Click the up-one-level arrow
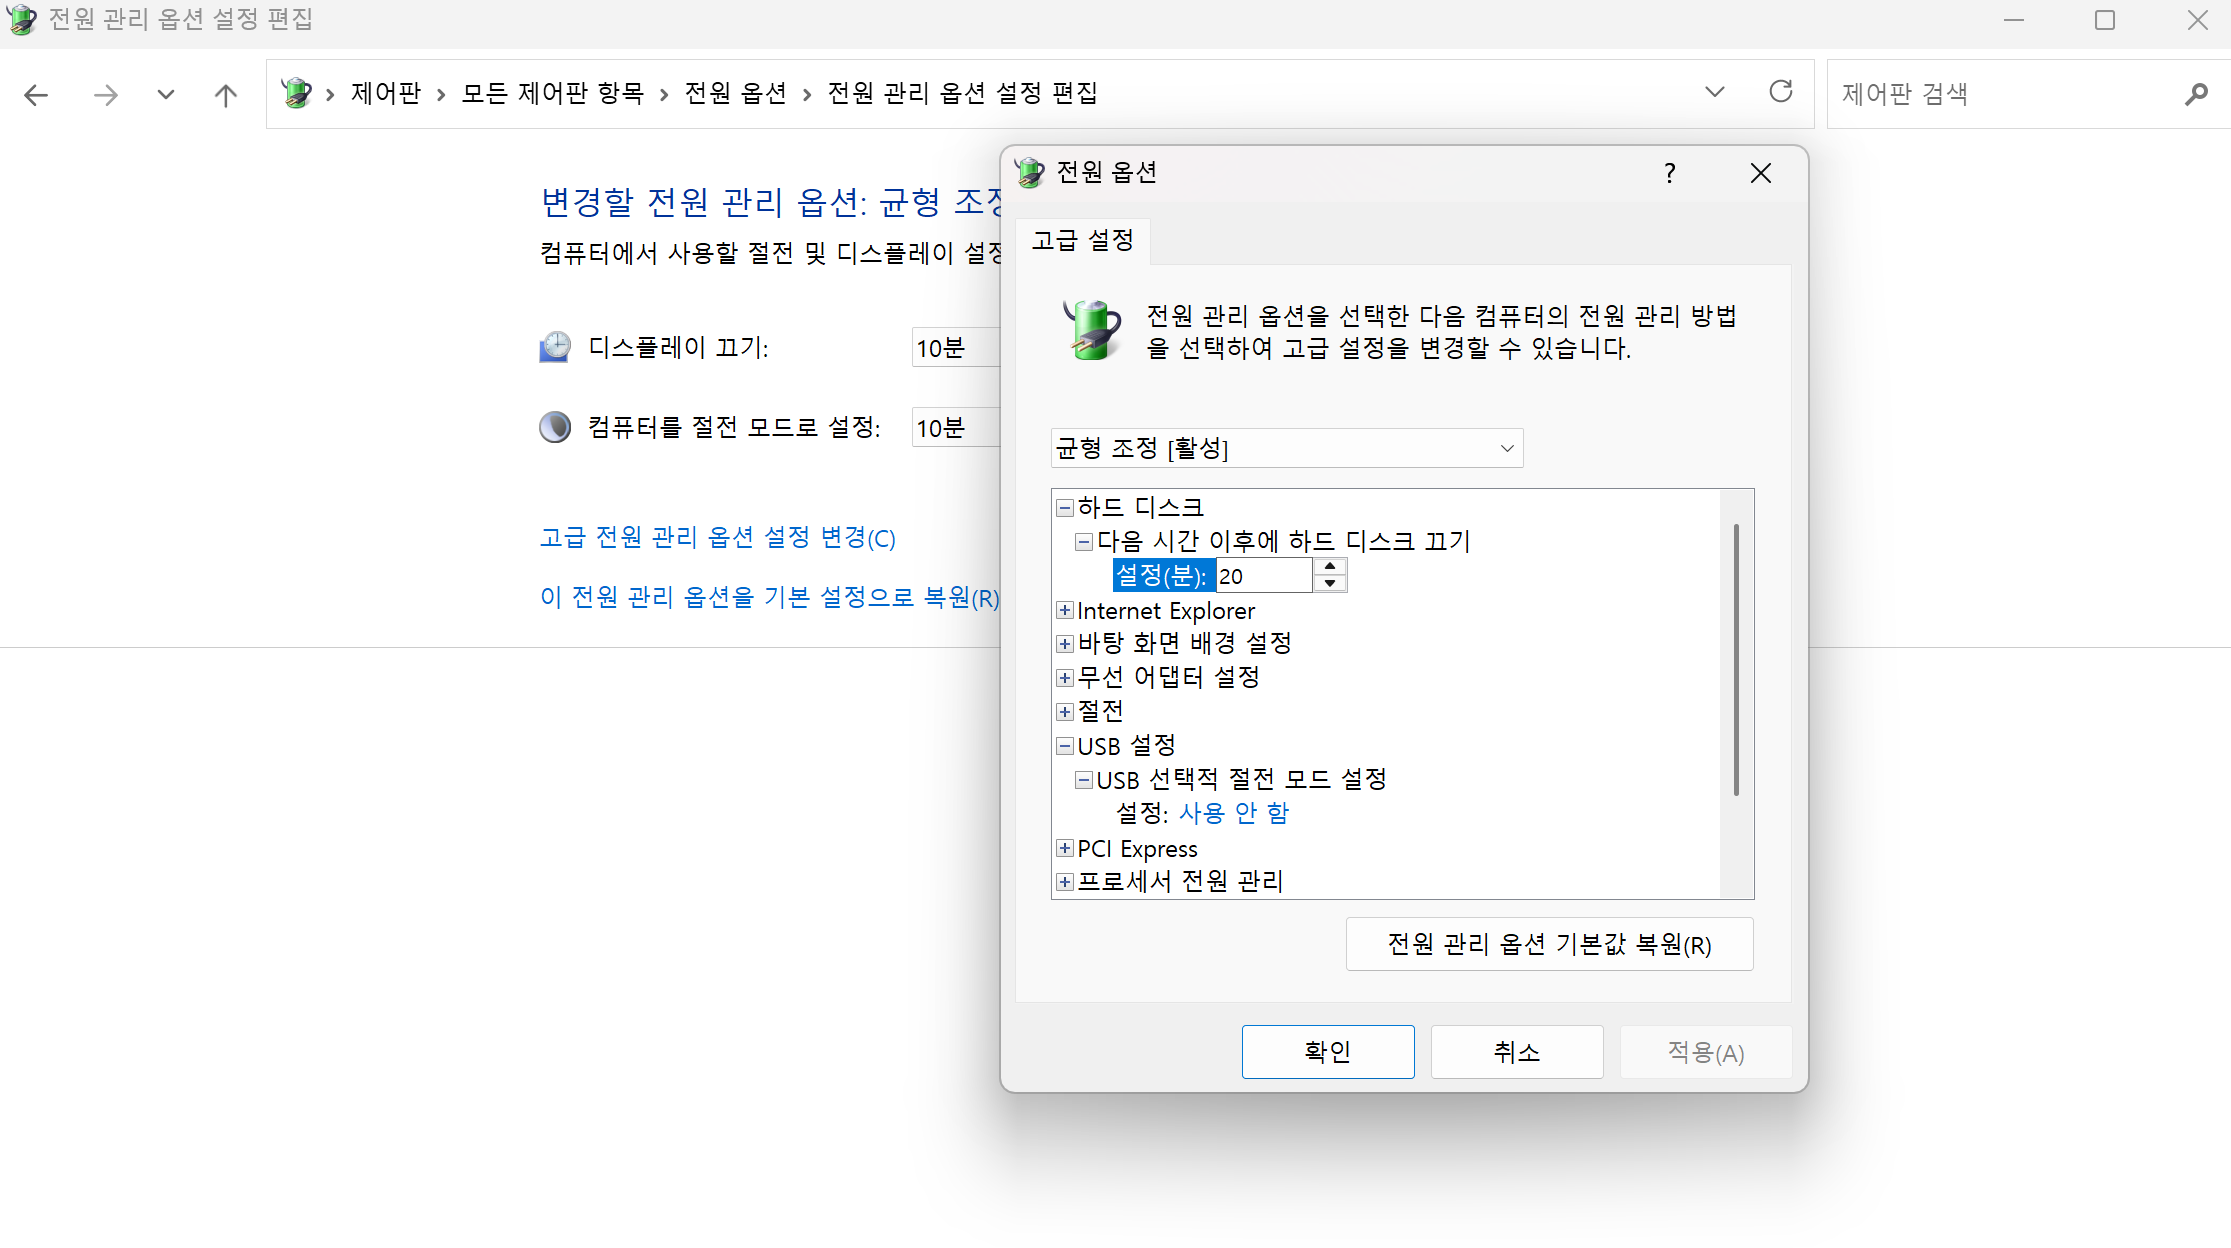Screen dimensions: 2231x1248 pos(226,95)
